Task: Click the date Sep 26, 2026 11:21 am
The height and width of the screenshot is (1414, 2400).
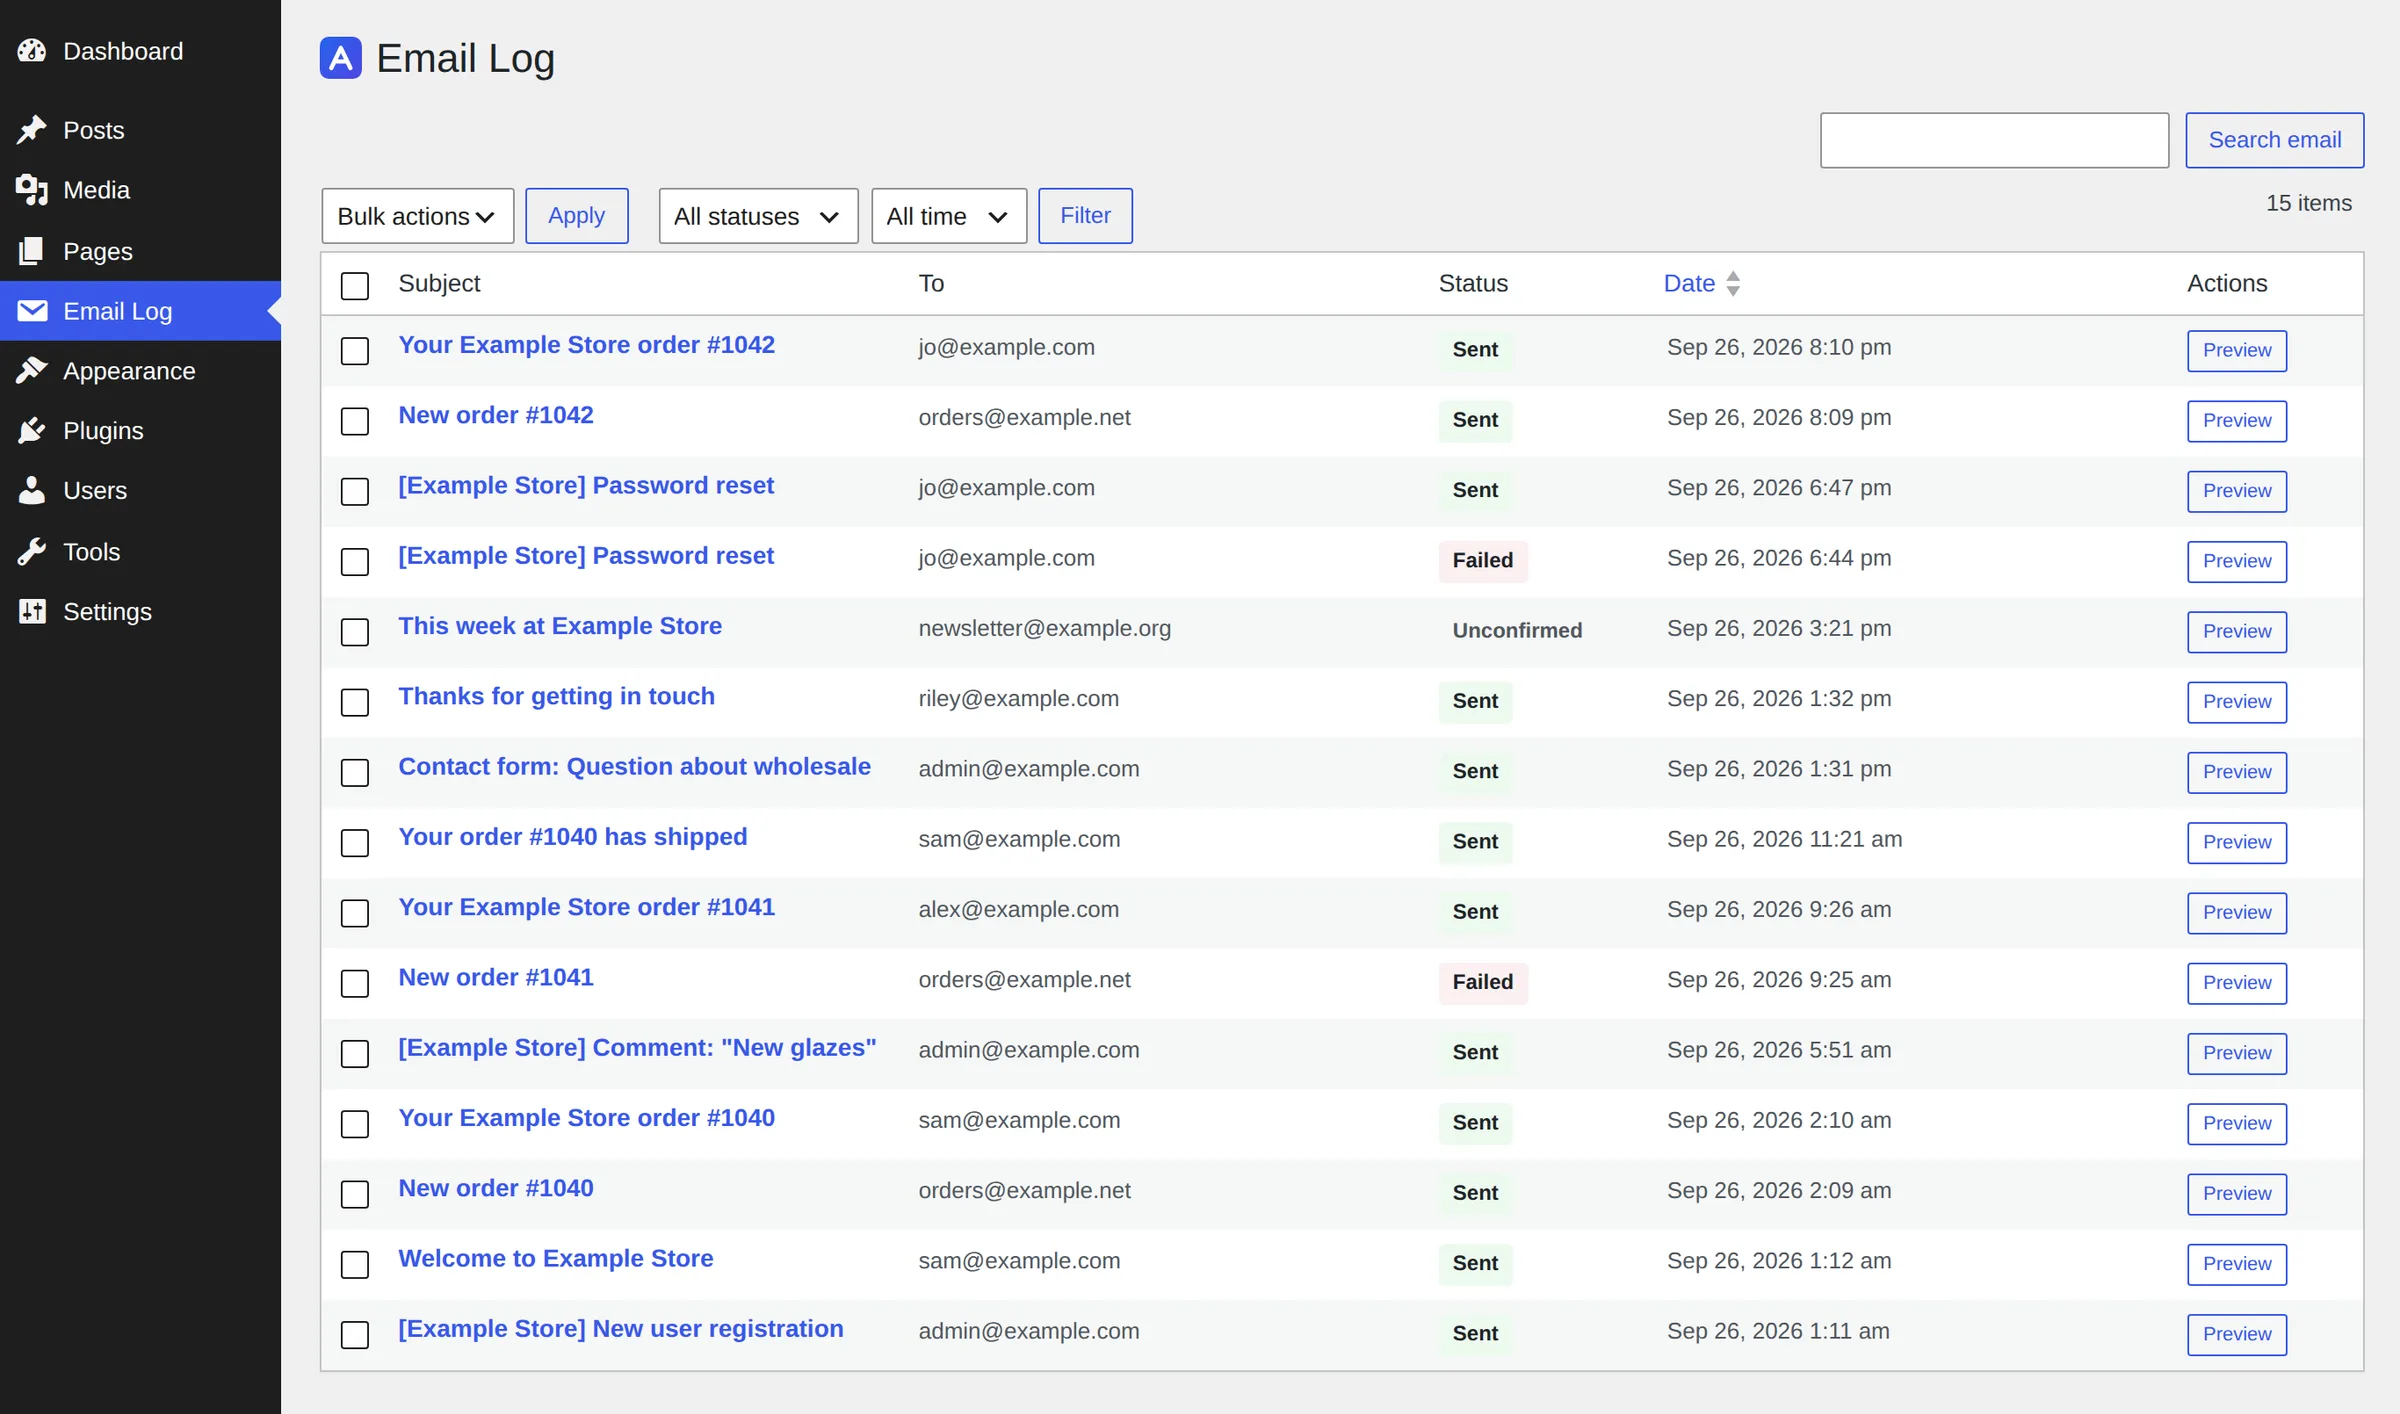Action: (1784, 840)
